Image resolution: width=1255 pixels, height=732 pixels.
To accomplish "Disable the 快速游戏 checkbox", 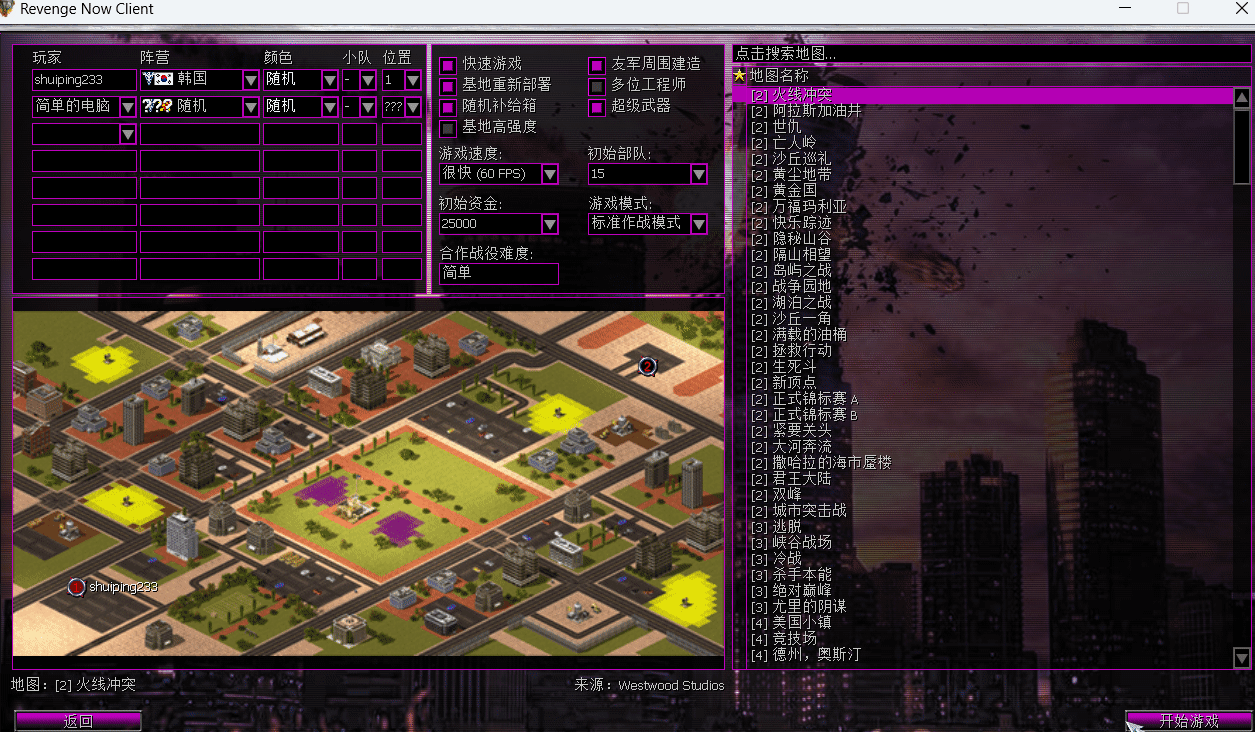I will (x=448, y=65).
